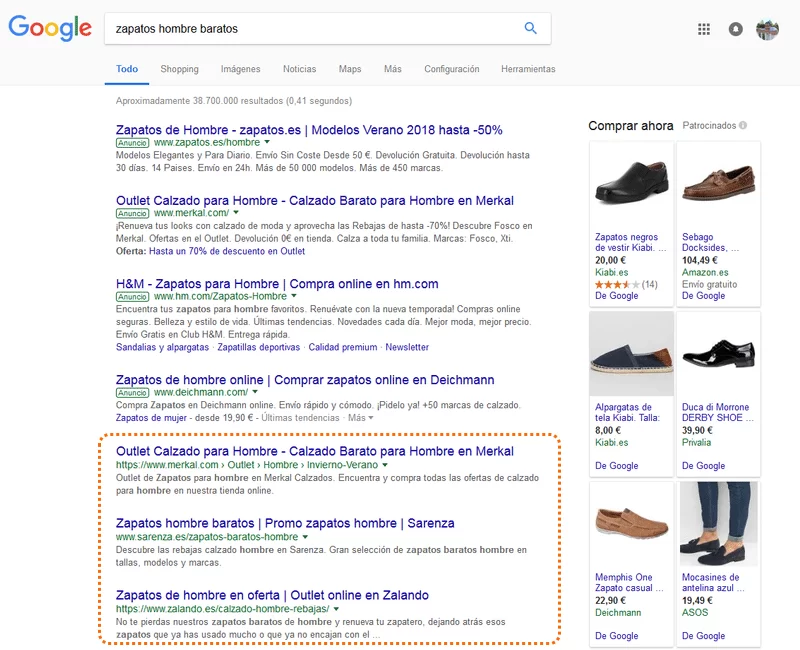Click the 104,49 € price
Image resolution: width=800 pixels, height=650 pixels.
(700, 260)
